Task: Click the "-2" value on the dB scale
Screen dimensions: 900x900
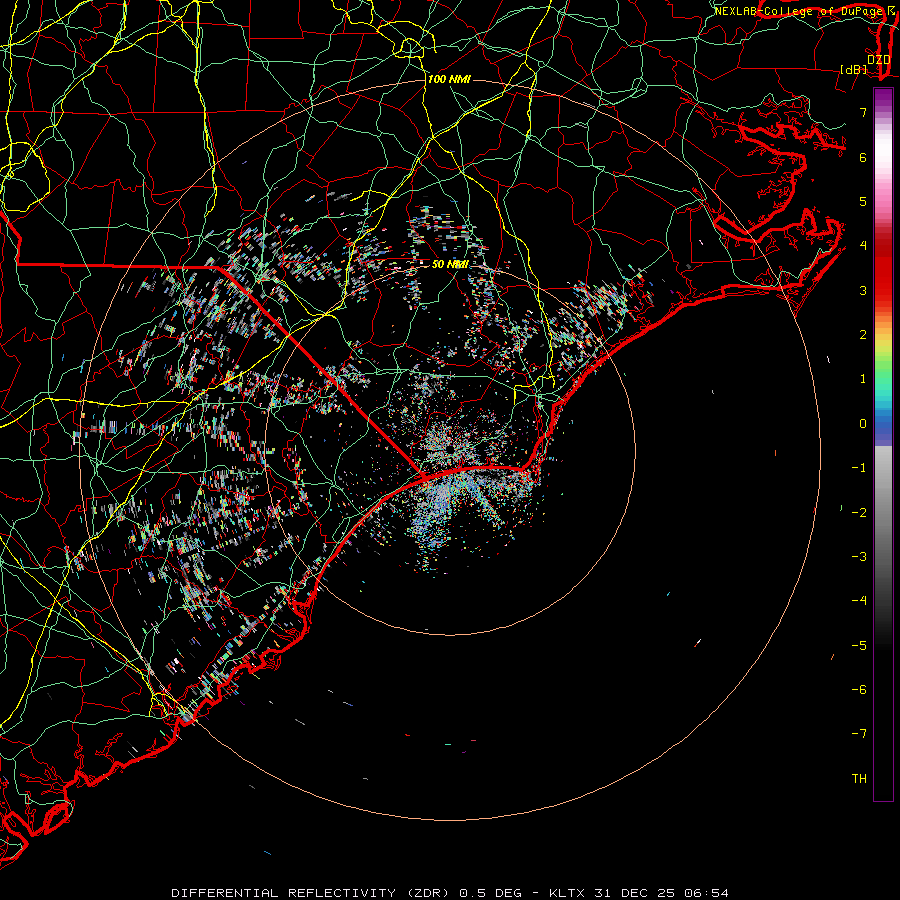Action: (859, 513)
